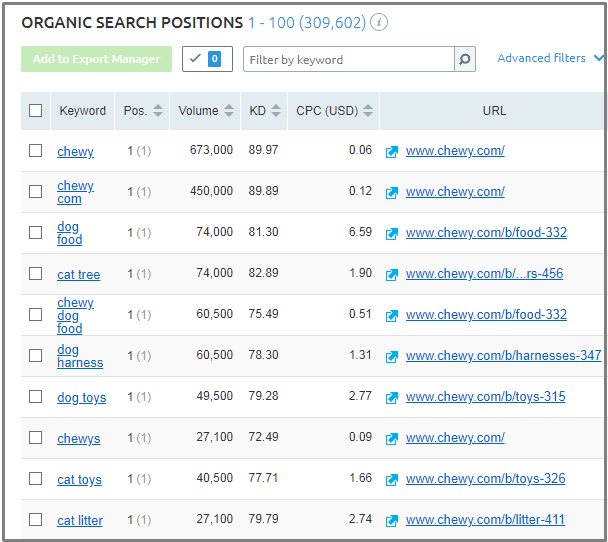This screenshot has height=542, width=608.
Task: Open external link icon for chewys row
Action: tap(392, 439)
